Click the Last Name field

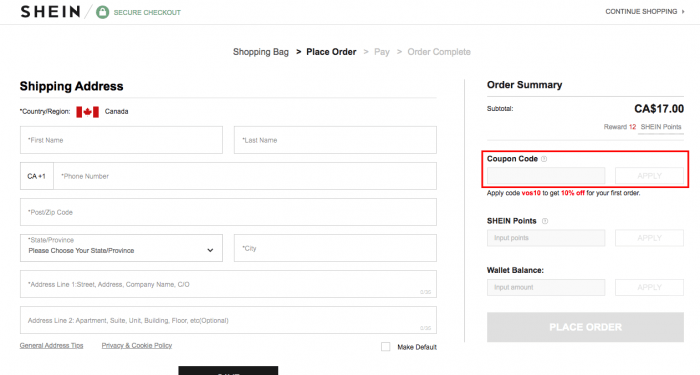(x=335, y=140)
